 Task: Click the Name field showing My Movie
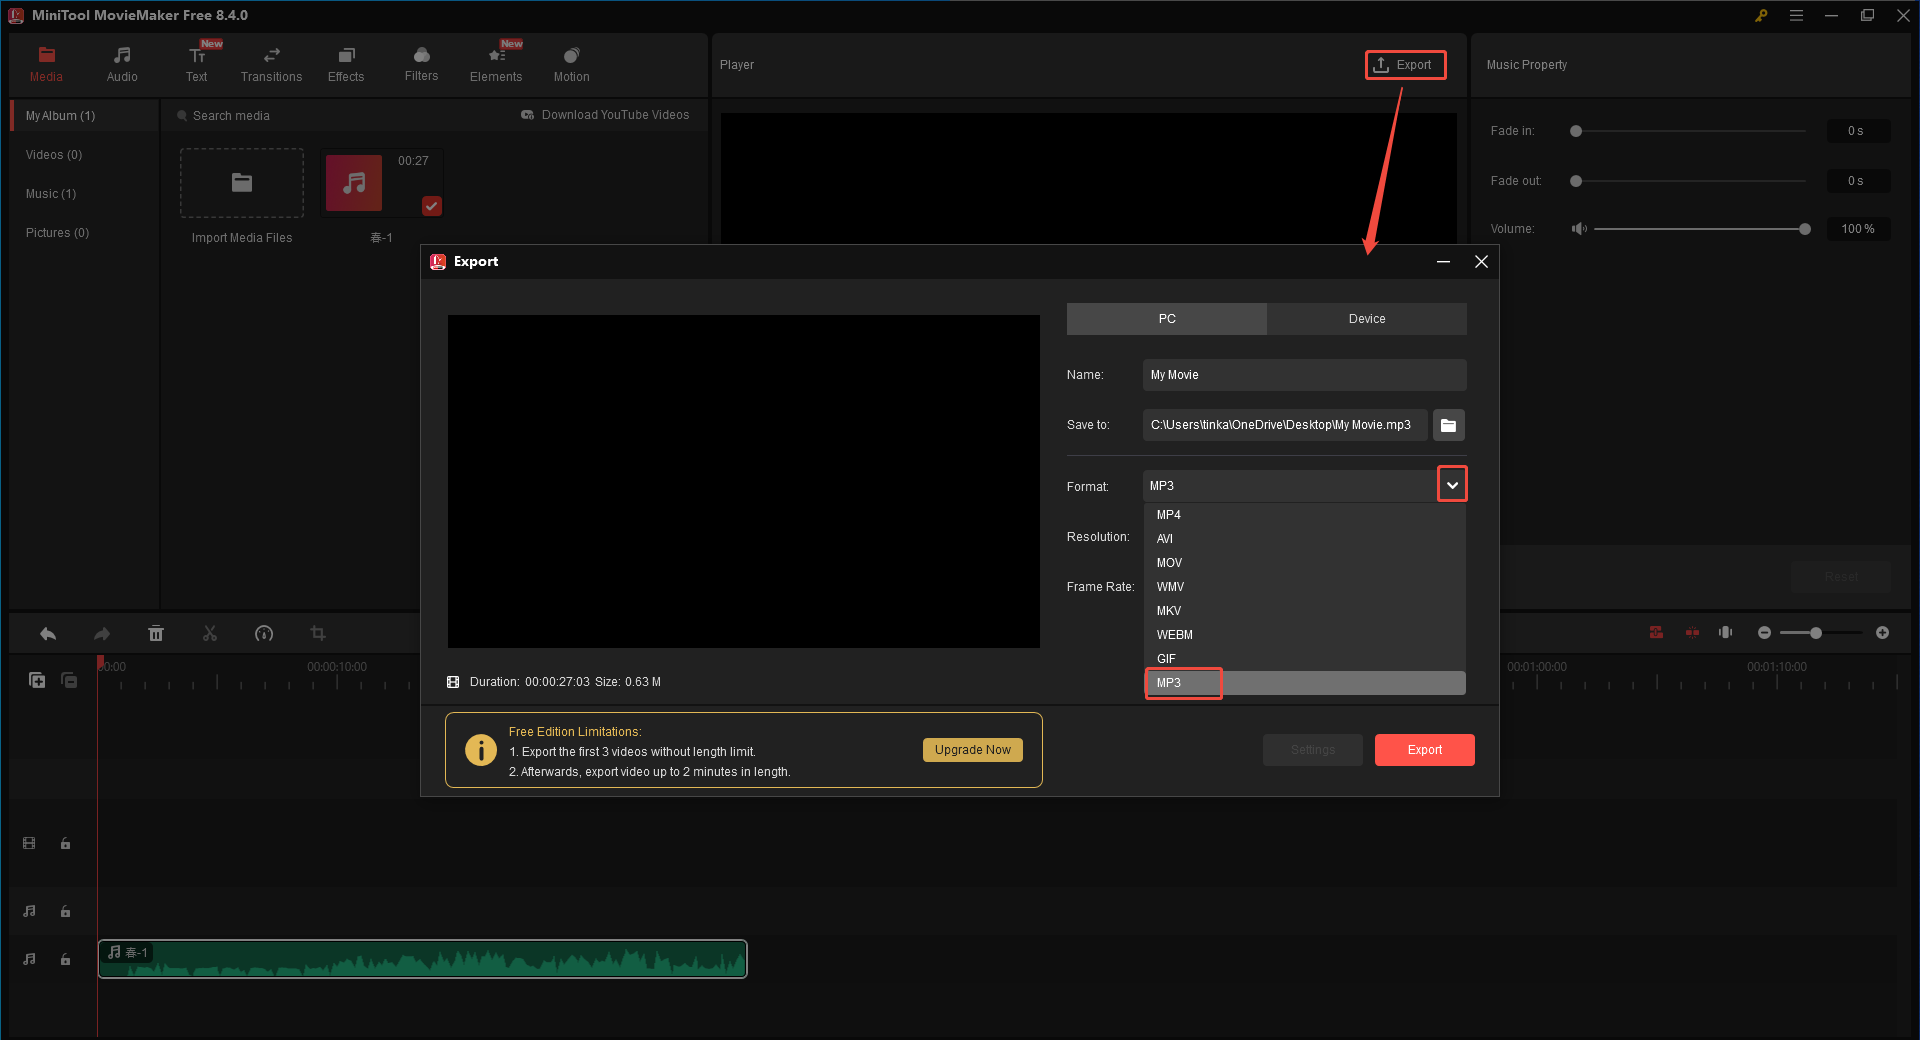pyautogui.click(x=1303, y=374)
